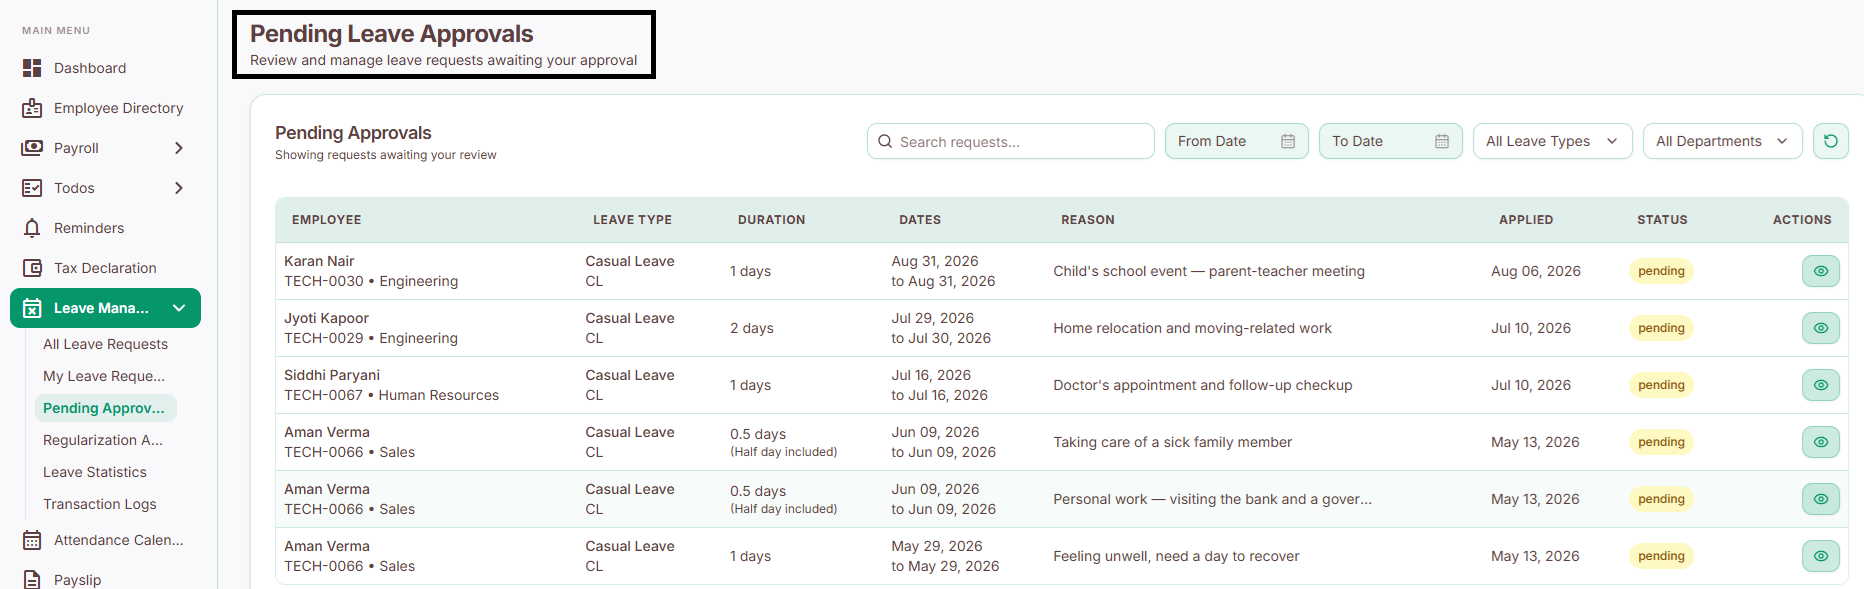Click the Employee Directory badge icon
The height and width of the screenshot is (589, 1864).
(x=32, y=108)
